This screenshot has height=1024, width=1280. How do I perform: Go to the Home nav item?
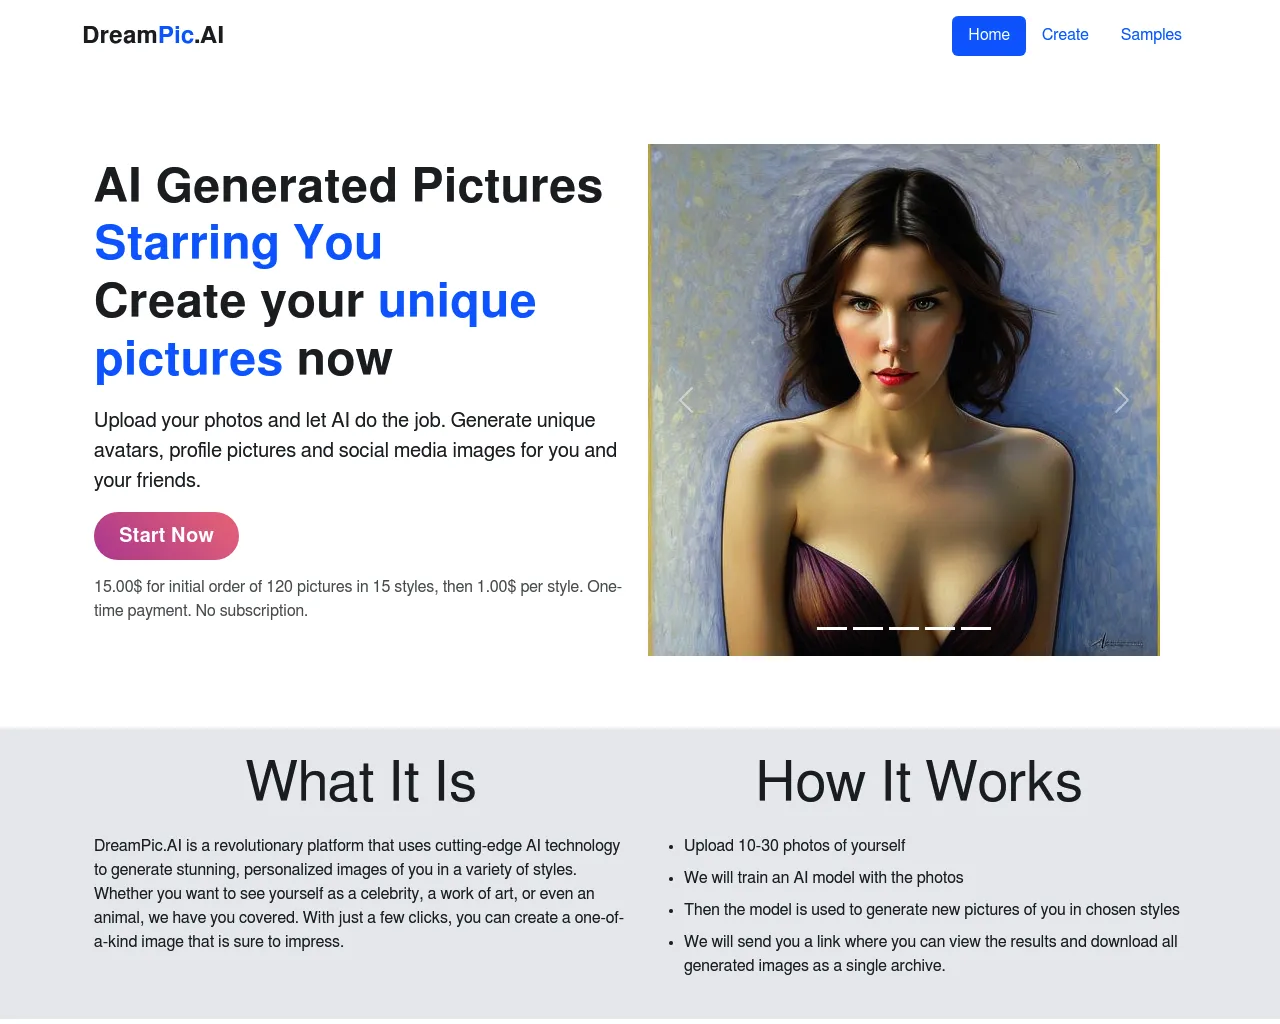[x=989, y=35]
